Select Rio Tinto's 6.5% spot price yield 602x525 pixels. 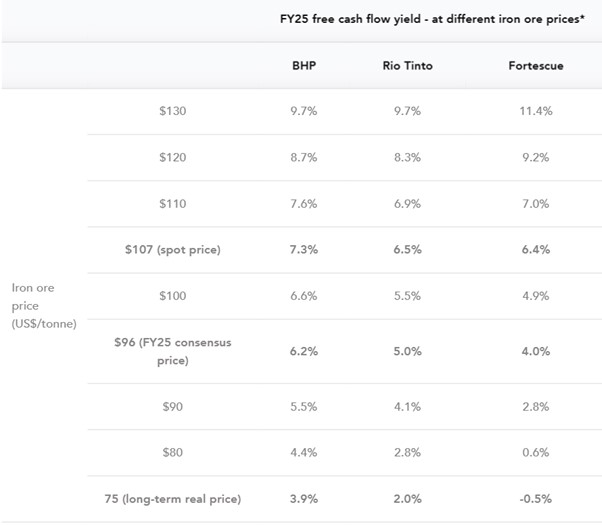(x=407, y=250)
